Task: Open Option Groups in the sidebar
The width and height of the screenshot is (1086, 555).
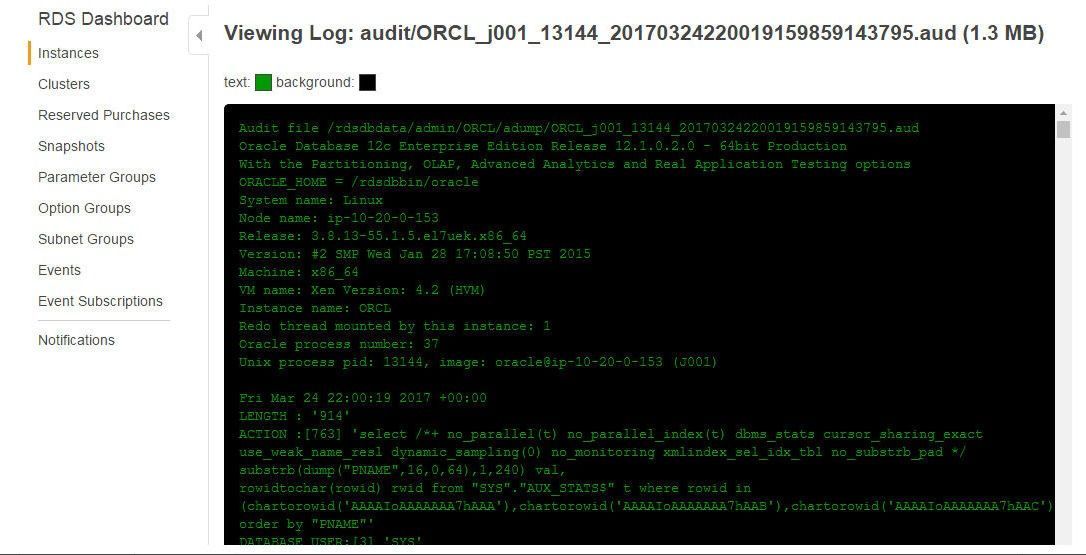Action: [x=84, y=208]
